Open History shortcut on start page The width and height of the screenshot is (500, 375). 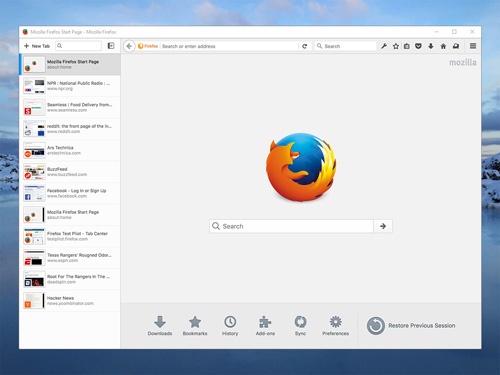click(x=230, y=325)
